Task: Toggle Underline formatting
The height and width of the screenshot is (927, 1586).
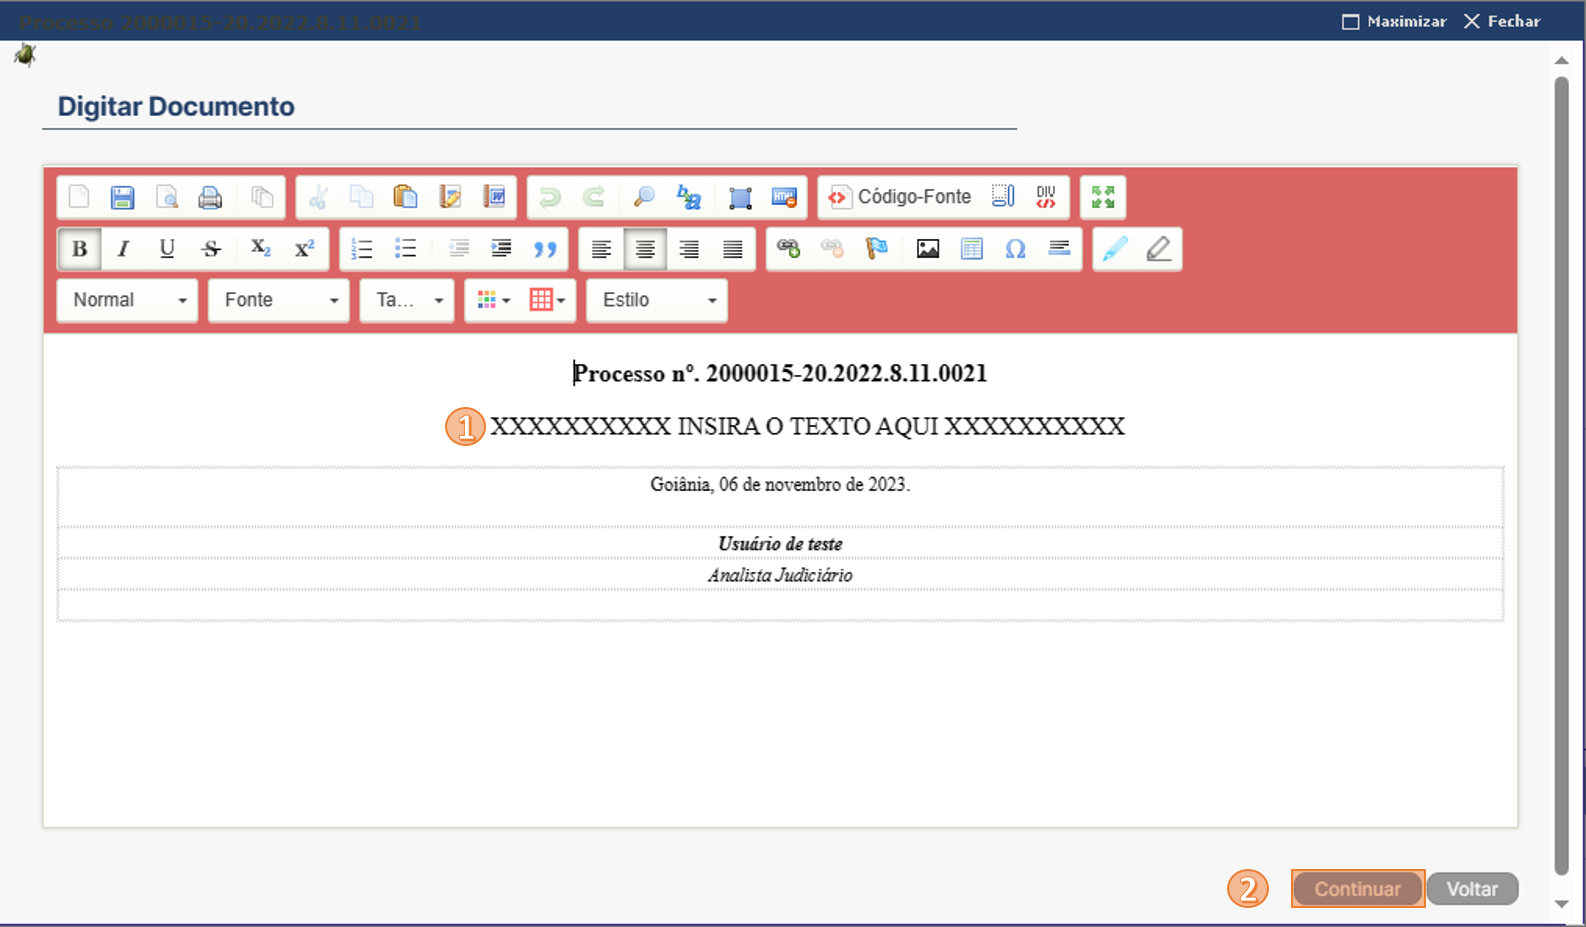Action: (x=167, y=249)
